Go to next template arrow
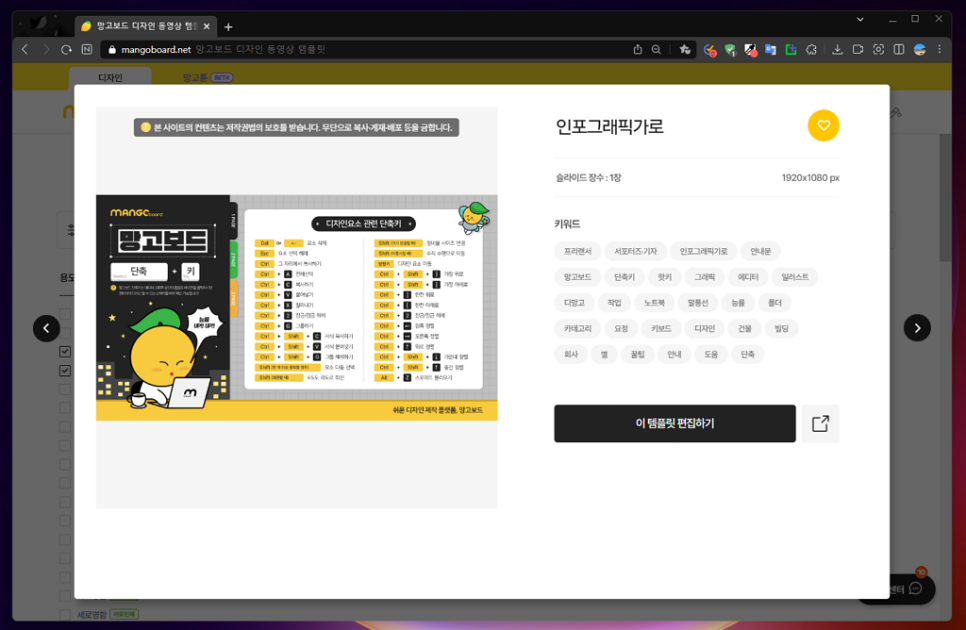The height and width of the screenshot is (630, 966). (917, 328)
